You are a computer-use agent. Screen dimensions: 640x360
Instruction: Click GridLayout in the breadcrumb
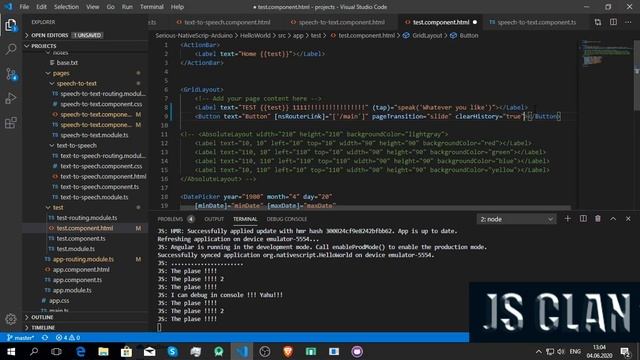(x=427, y=36)
